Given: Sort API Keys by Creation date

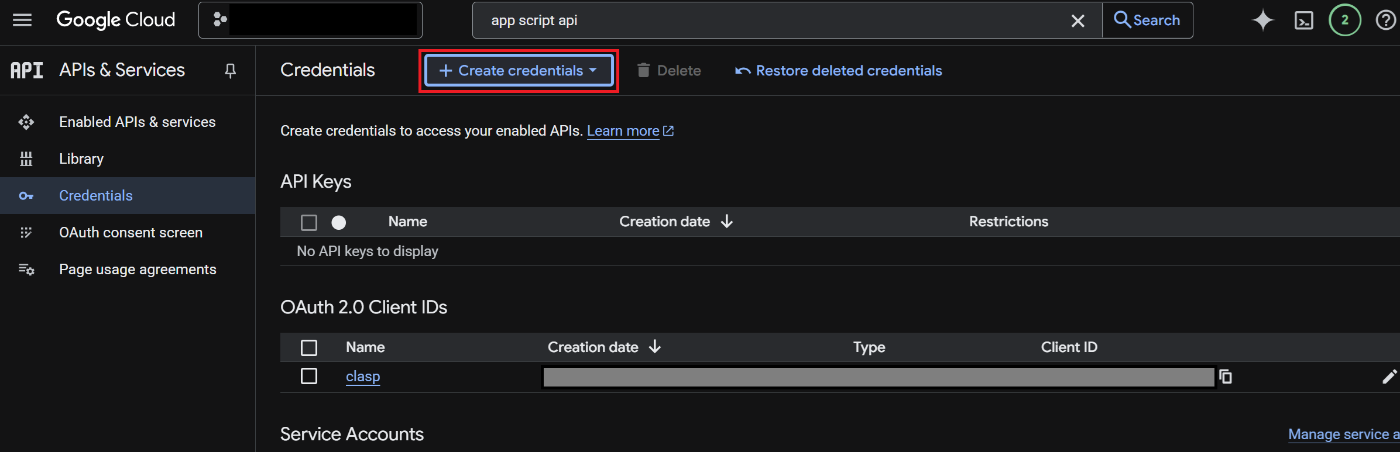Looking at the screenshot, I should click(x=665, y=222).
